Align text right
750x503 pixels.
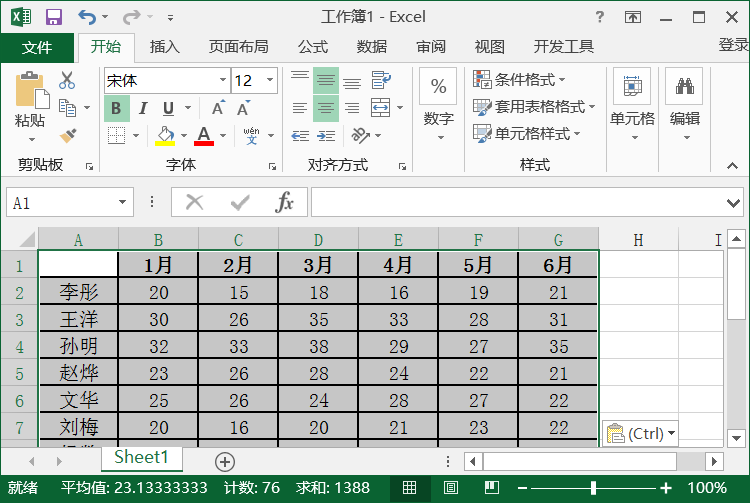point(352,108)
